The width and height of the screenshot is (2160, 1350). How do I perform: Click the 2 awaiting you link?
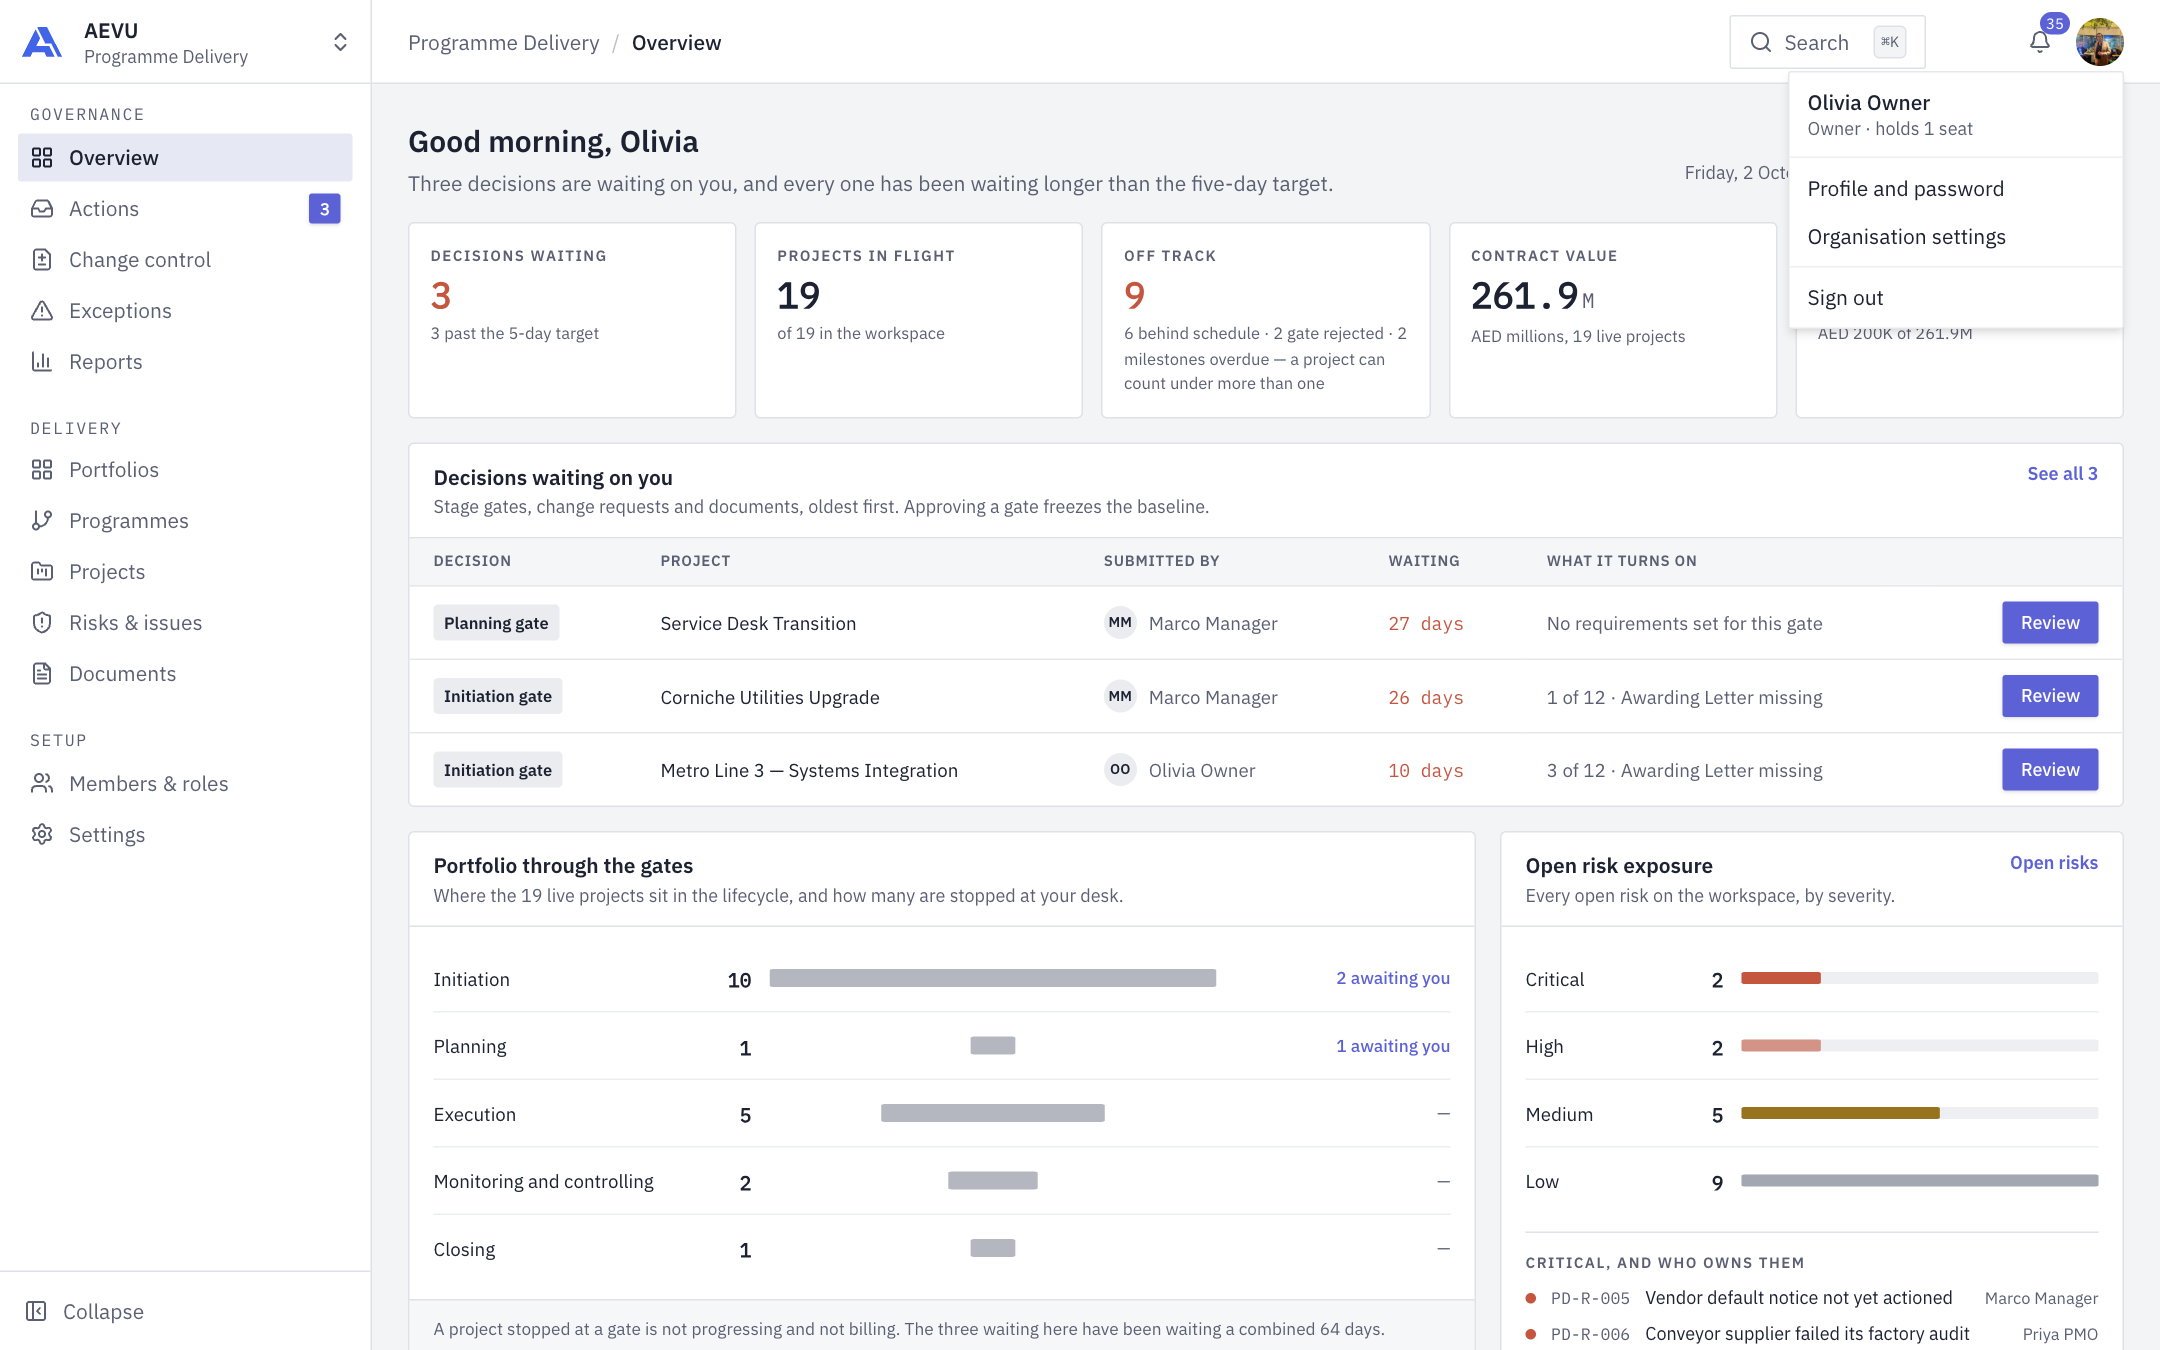click(x=1393, y=978)
